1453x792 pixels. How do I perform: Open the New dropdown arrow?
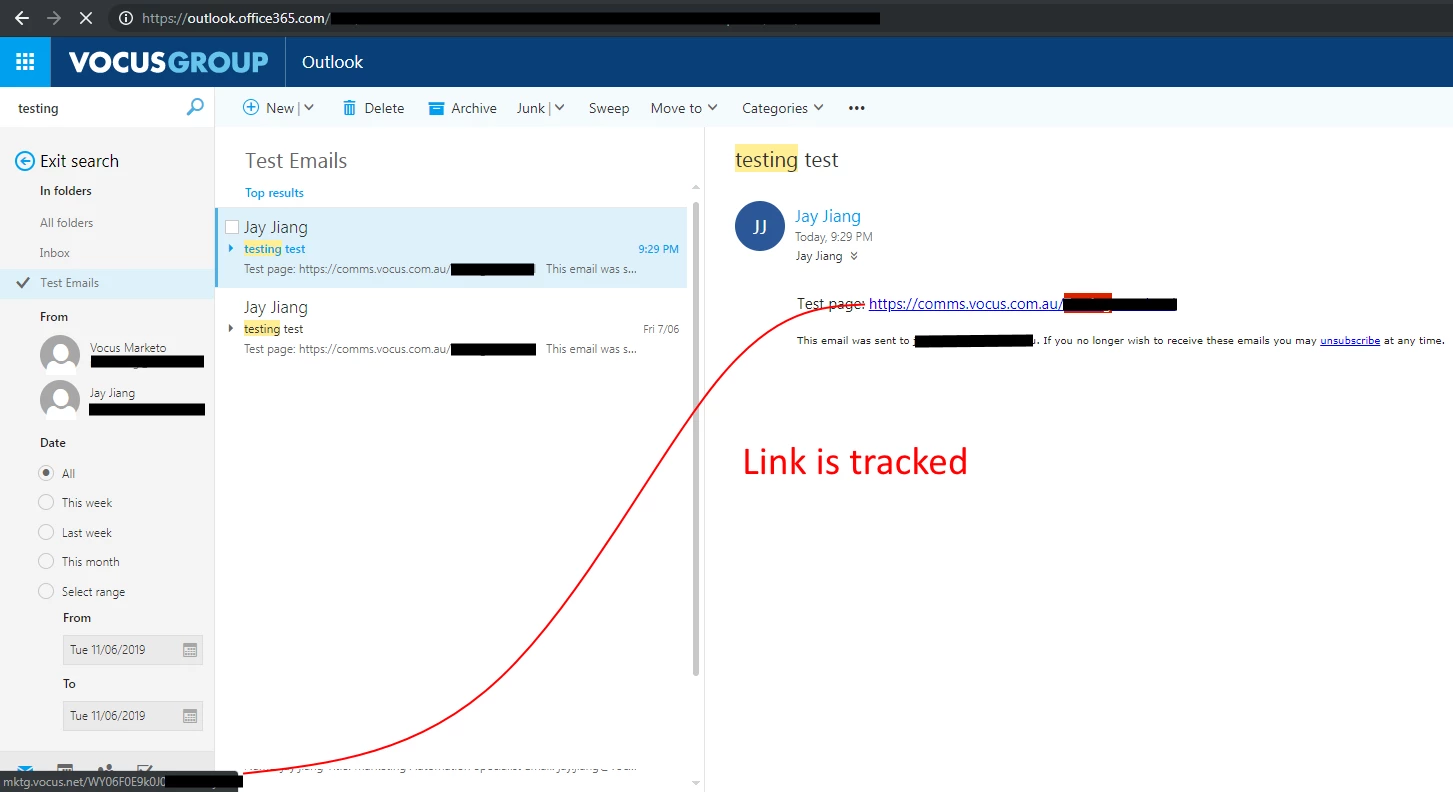309,108
